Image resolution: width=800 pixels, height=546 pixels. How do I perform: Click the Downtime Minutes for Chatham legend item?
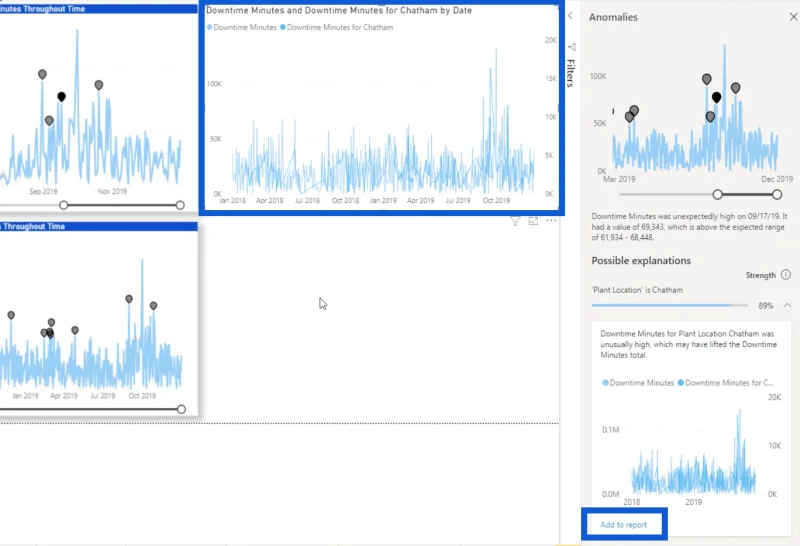[337, 27]
